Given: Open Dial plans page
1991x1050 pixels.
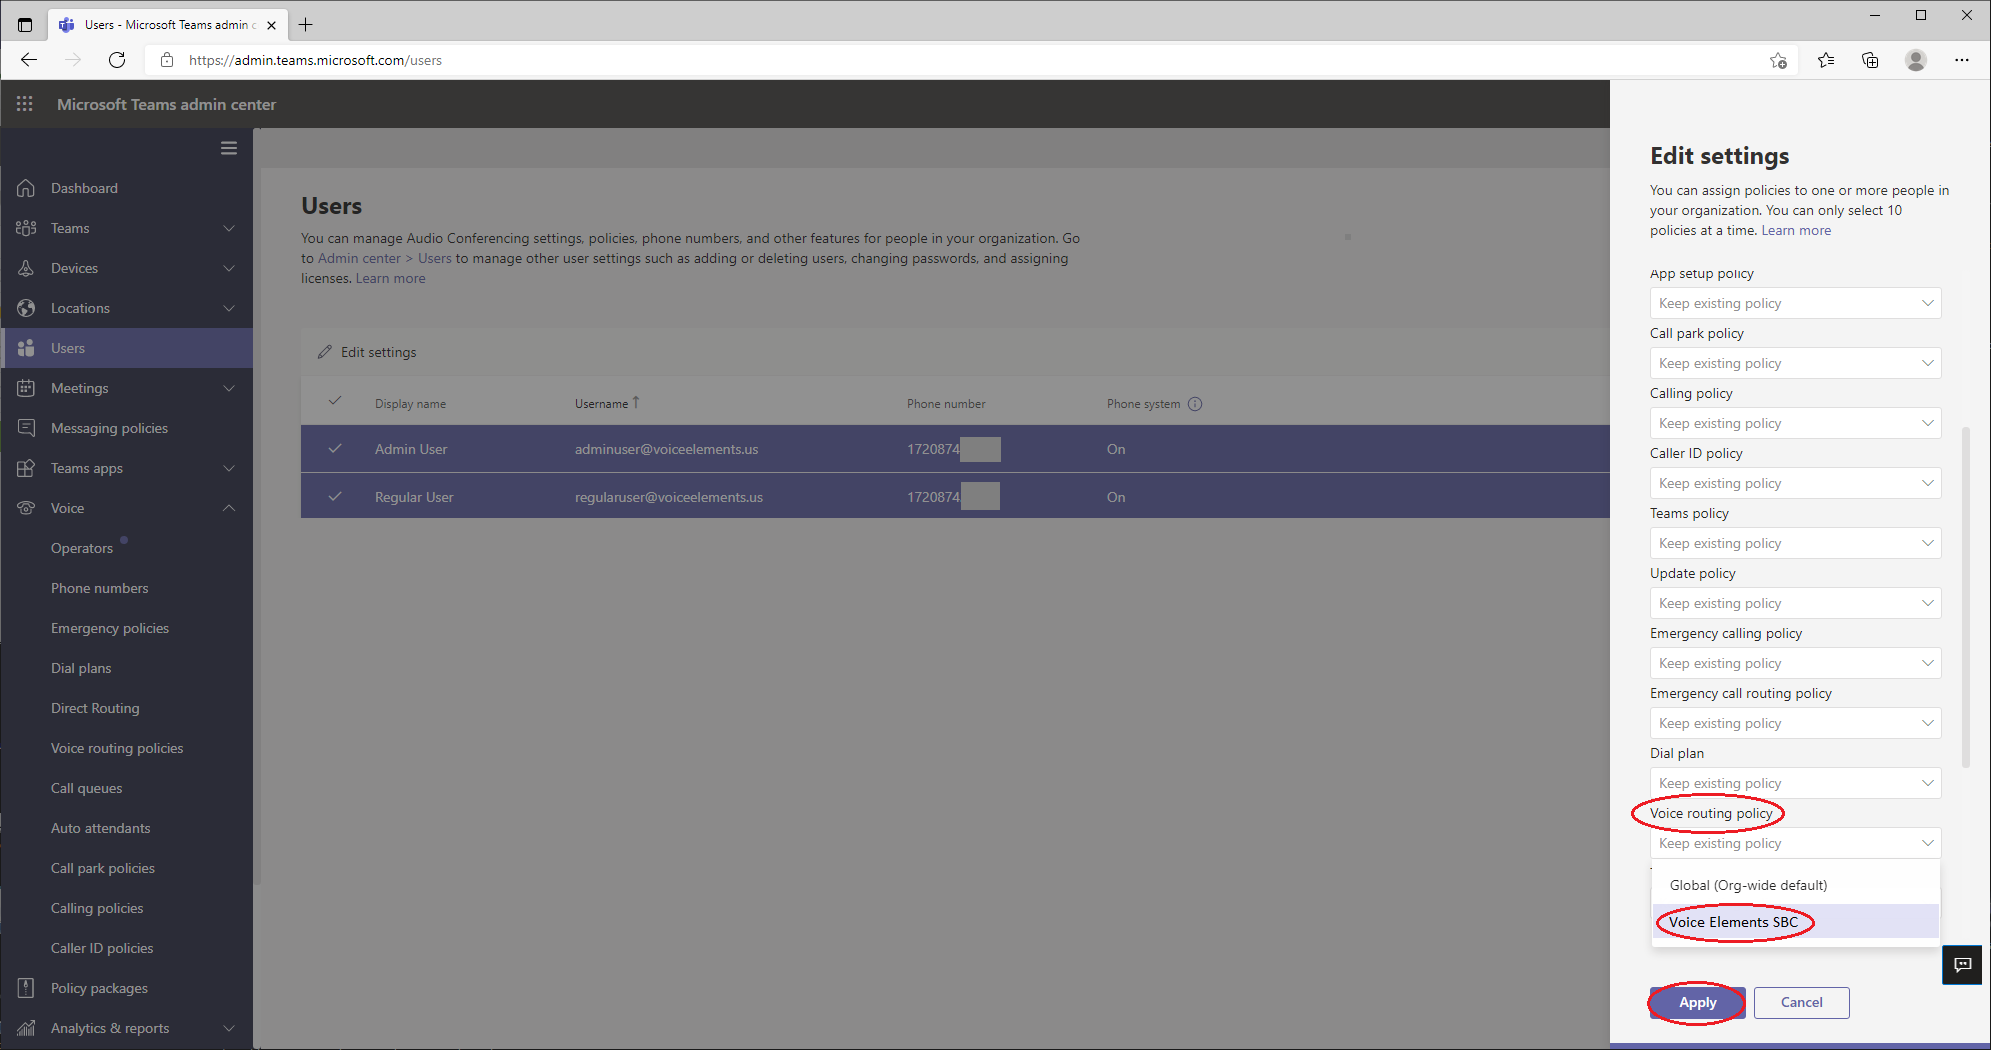Looking at the screenshot, I should pos(81,668).
